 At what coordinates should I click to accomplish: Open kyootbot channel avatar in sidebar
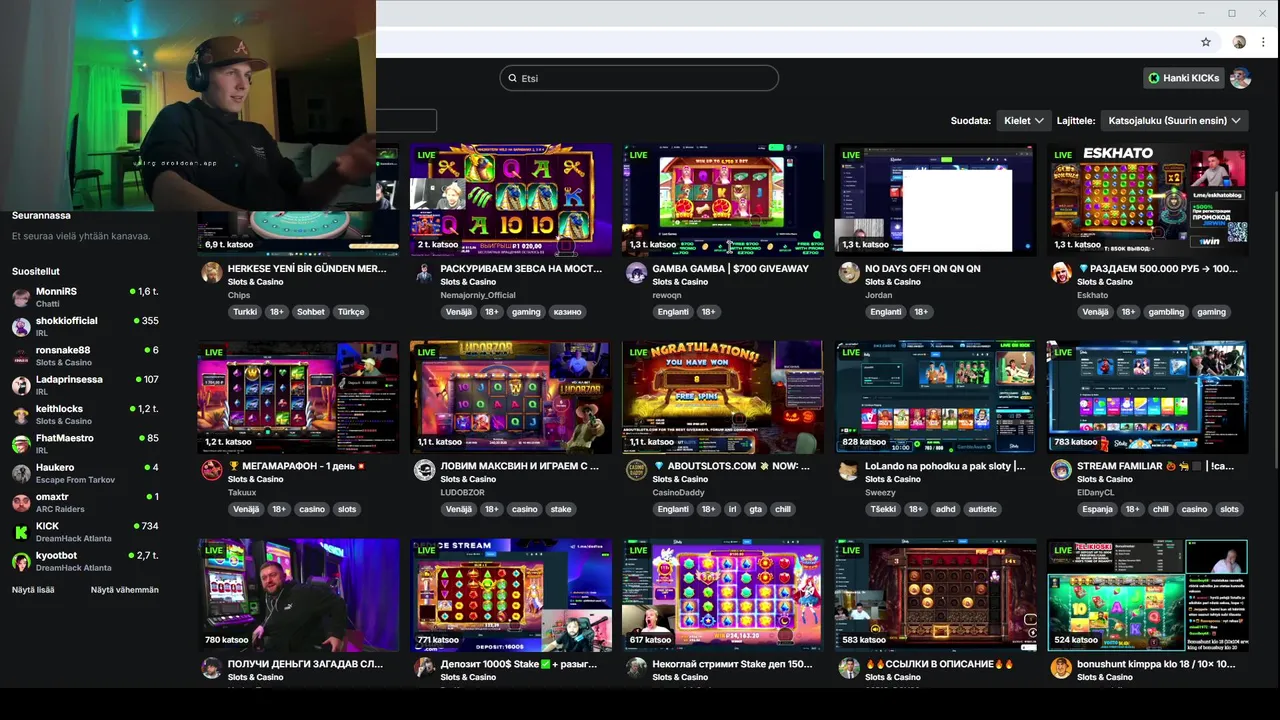pyautogui.click(x=21, y=561)
